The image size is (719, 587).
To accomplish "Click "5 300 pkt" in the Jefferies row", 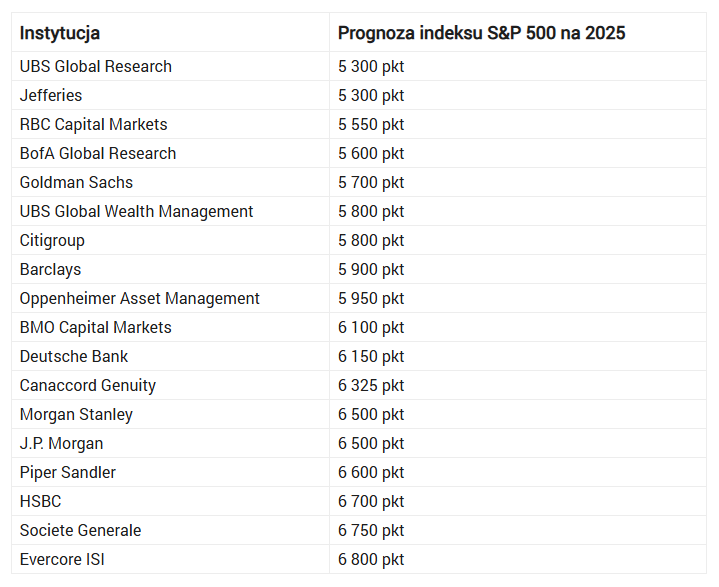I will tap(371, 95).
